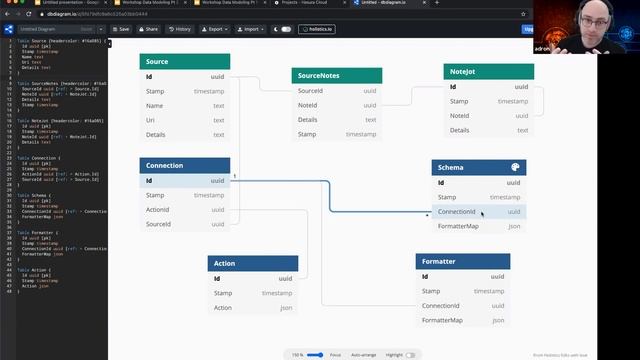Click the Uri row in Source table

coord(184,120)
